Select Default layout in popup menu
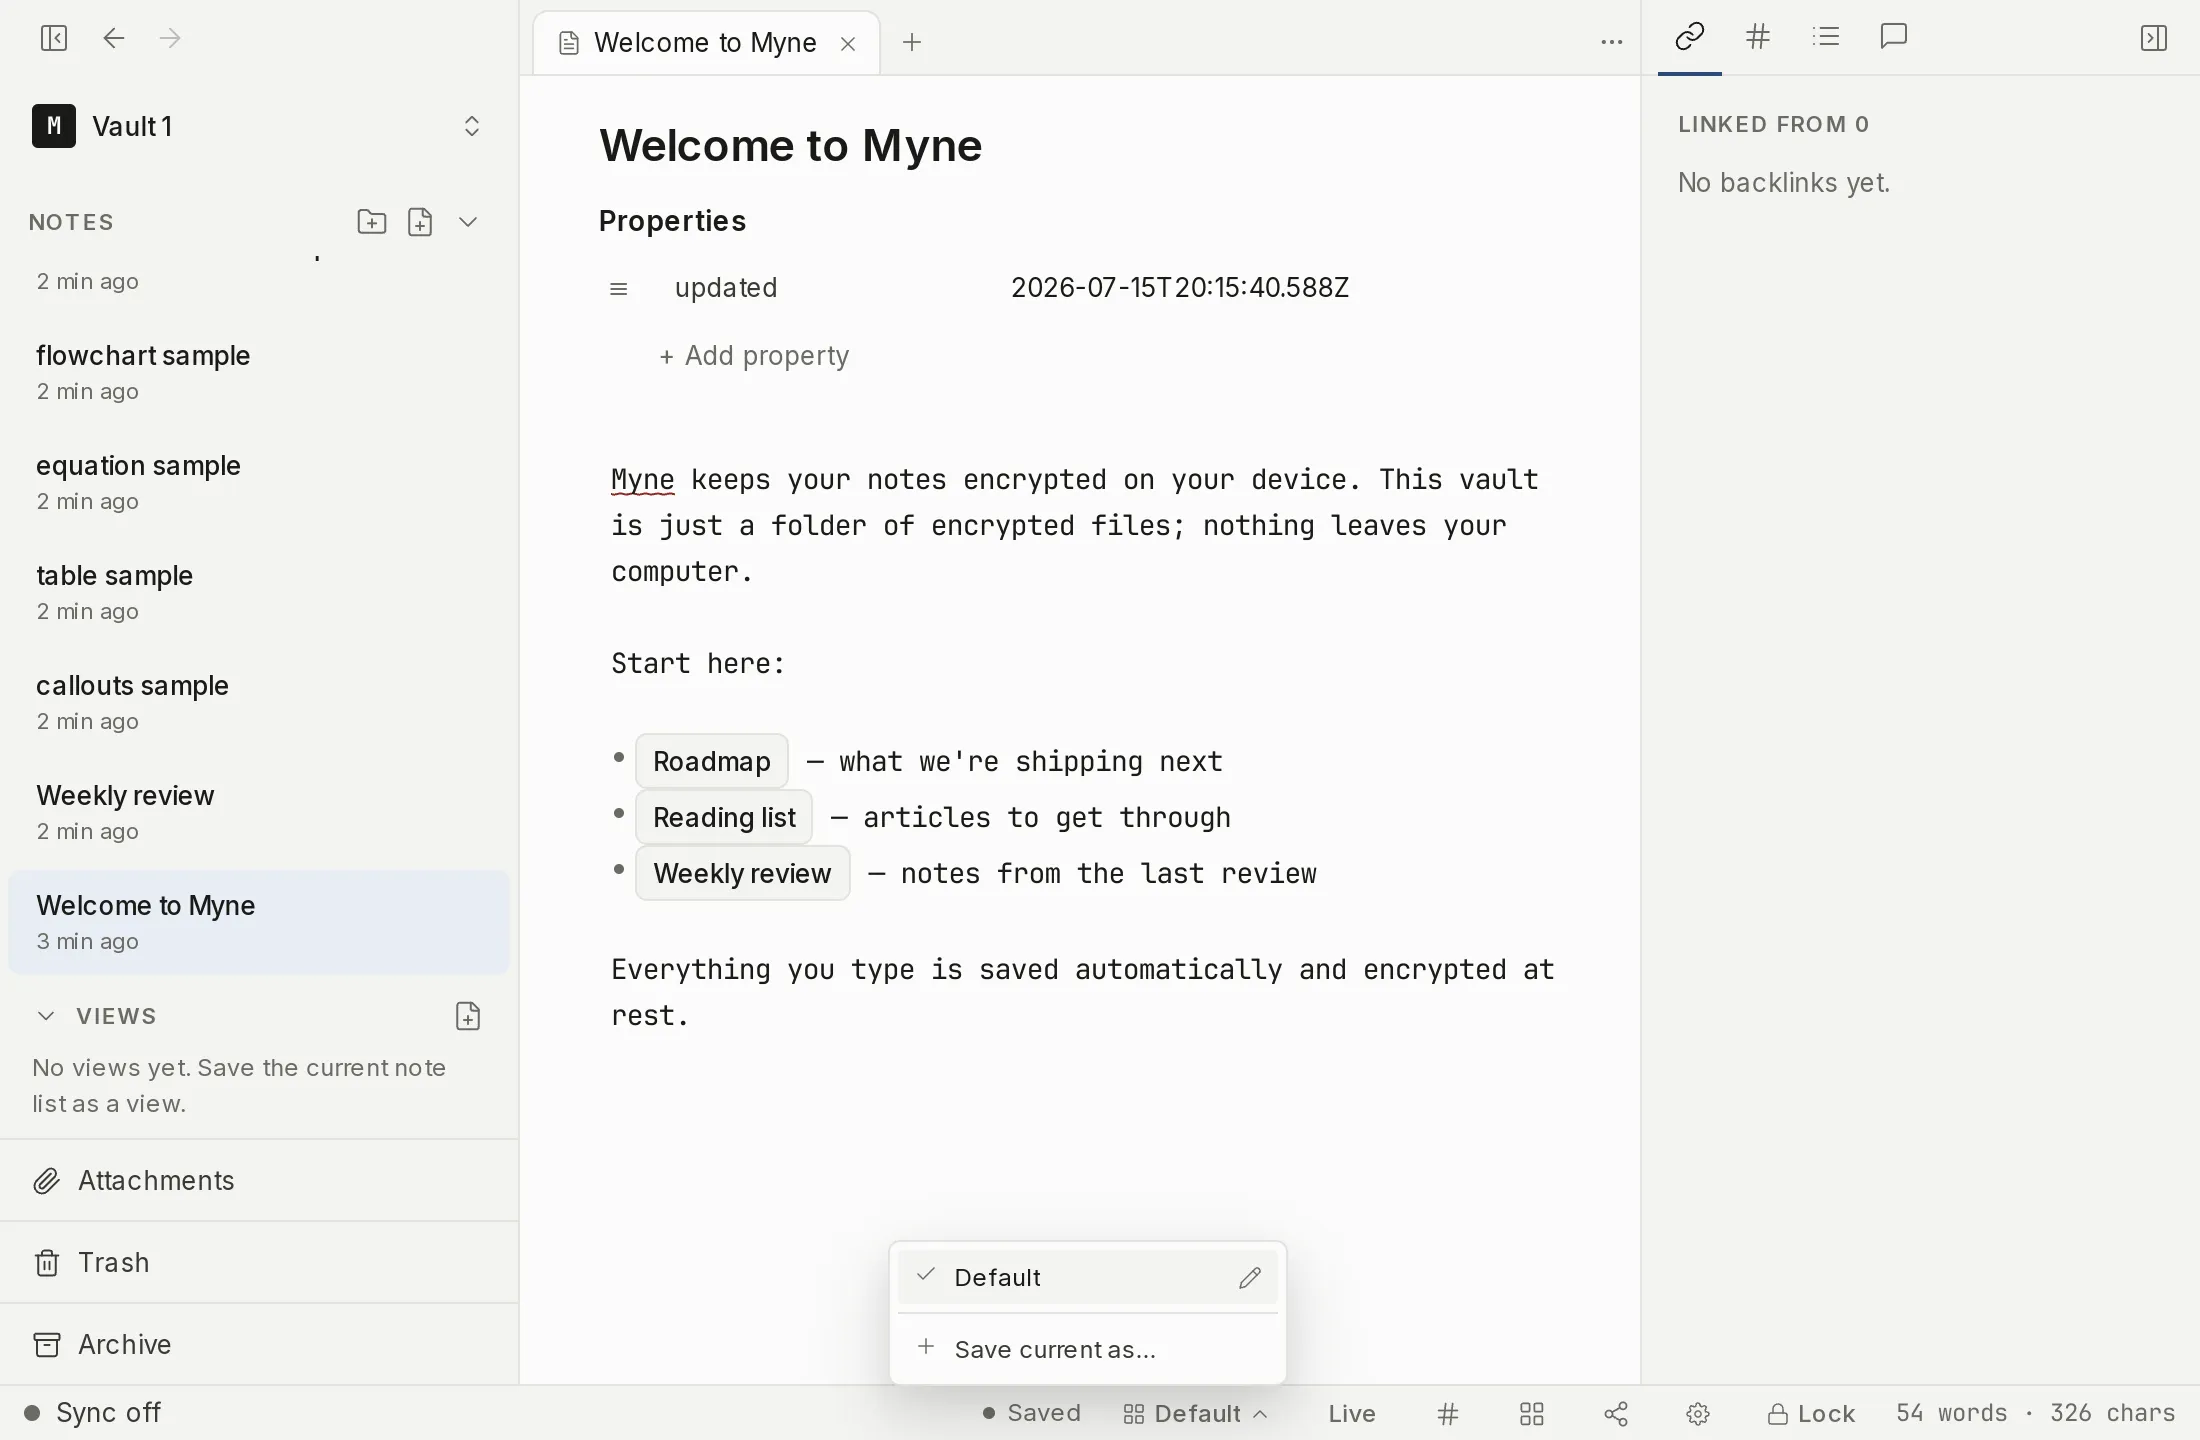 1088,1277
